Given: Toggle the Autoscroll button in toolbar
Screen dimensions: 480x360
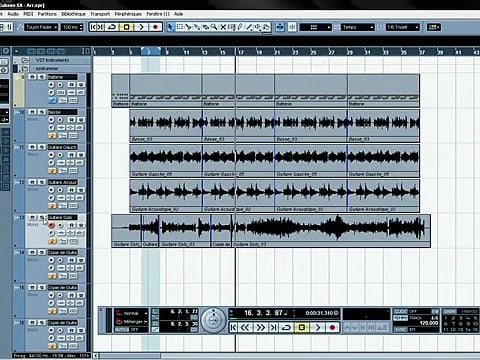Looking at the screenshot, I should point(280,27).
